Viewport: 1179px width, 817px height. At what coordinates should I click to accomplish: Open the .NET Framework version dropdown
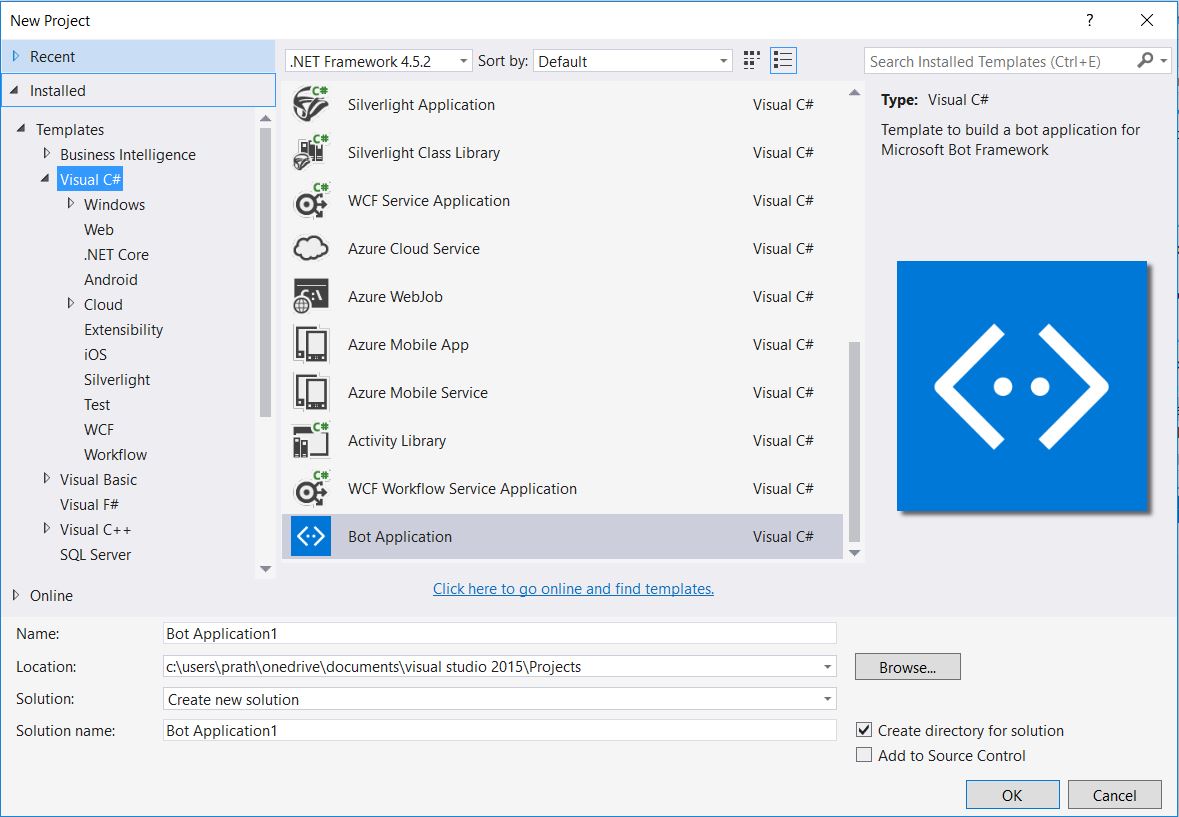463,60
